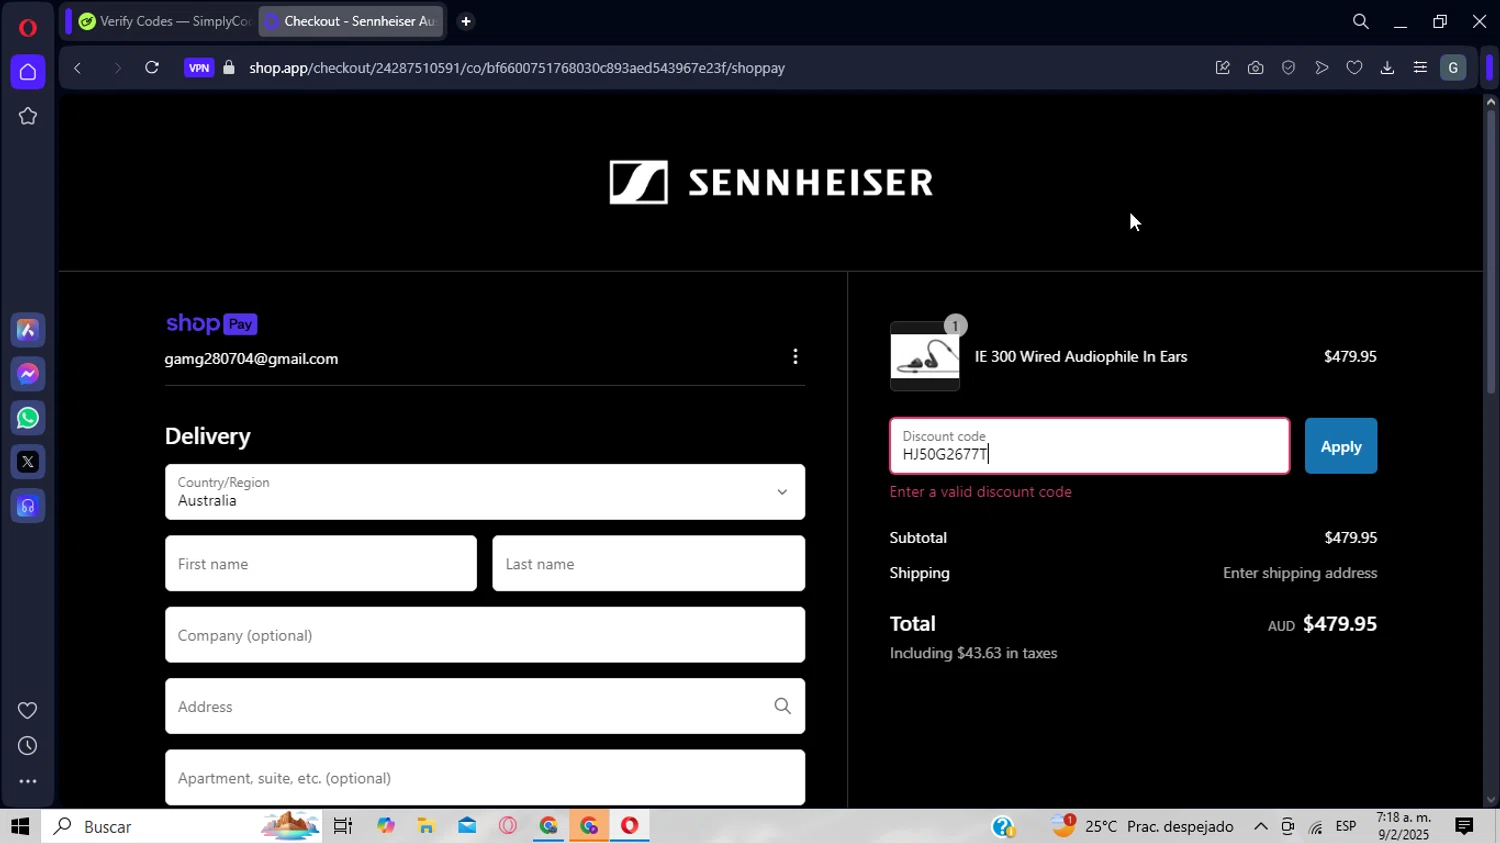Add page to bookmarks heart icon

tap(1355, 68)
